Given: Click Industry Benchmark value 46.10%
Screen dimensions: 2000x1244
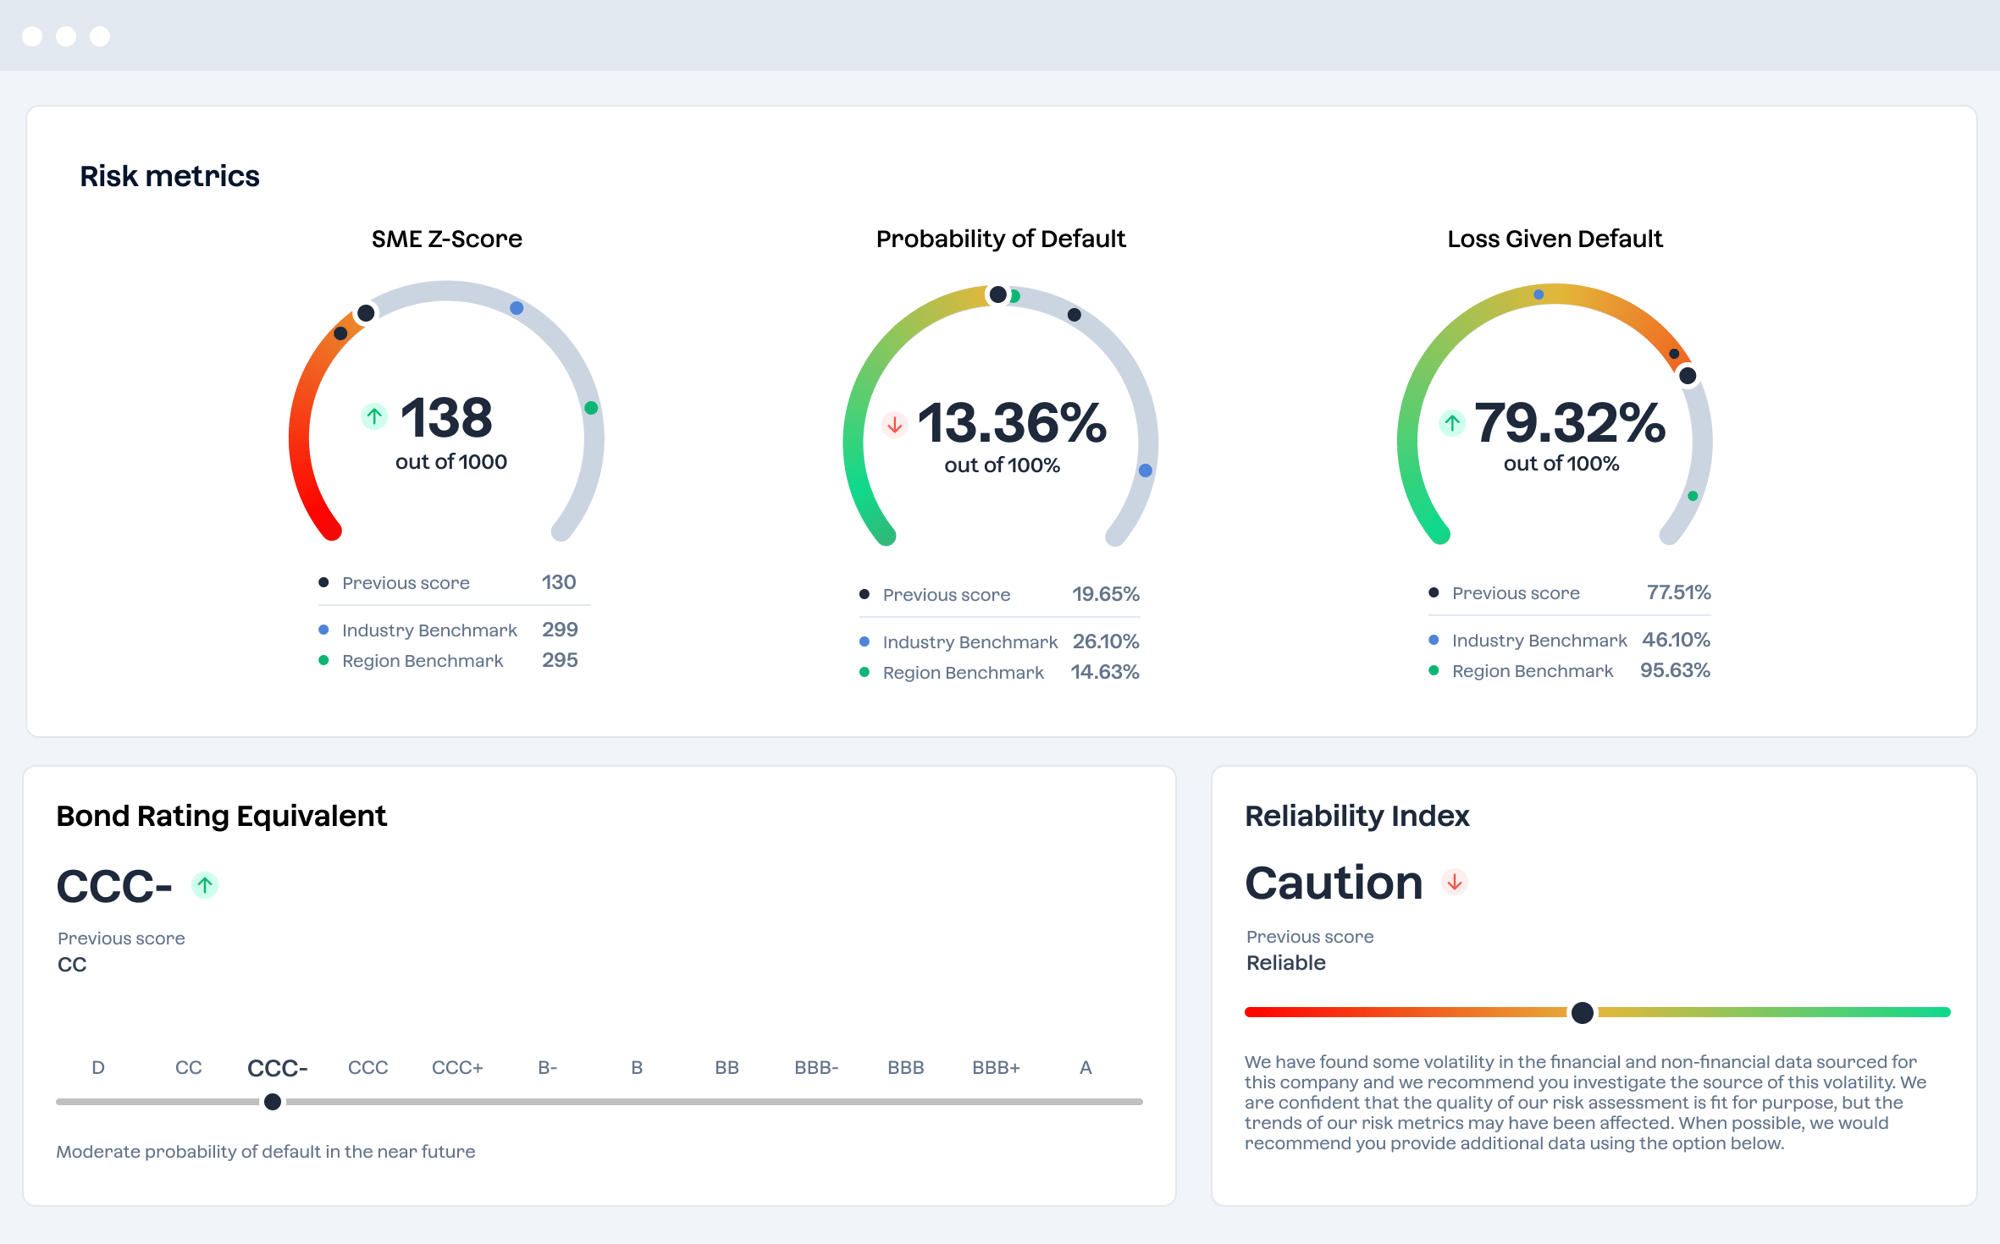Looking at the screenshot, I should [1676, 639].
